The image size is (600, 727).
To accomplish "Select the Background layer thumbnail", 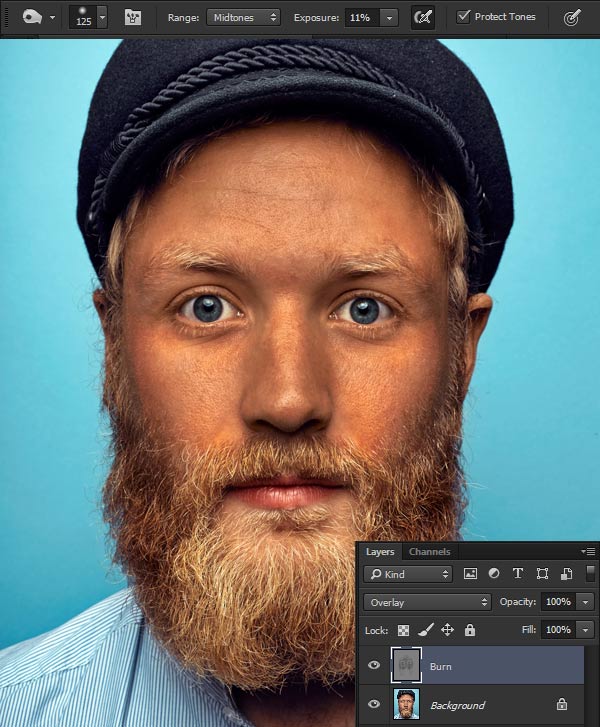I will (406, 704).
